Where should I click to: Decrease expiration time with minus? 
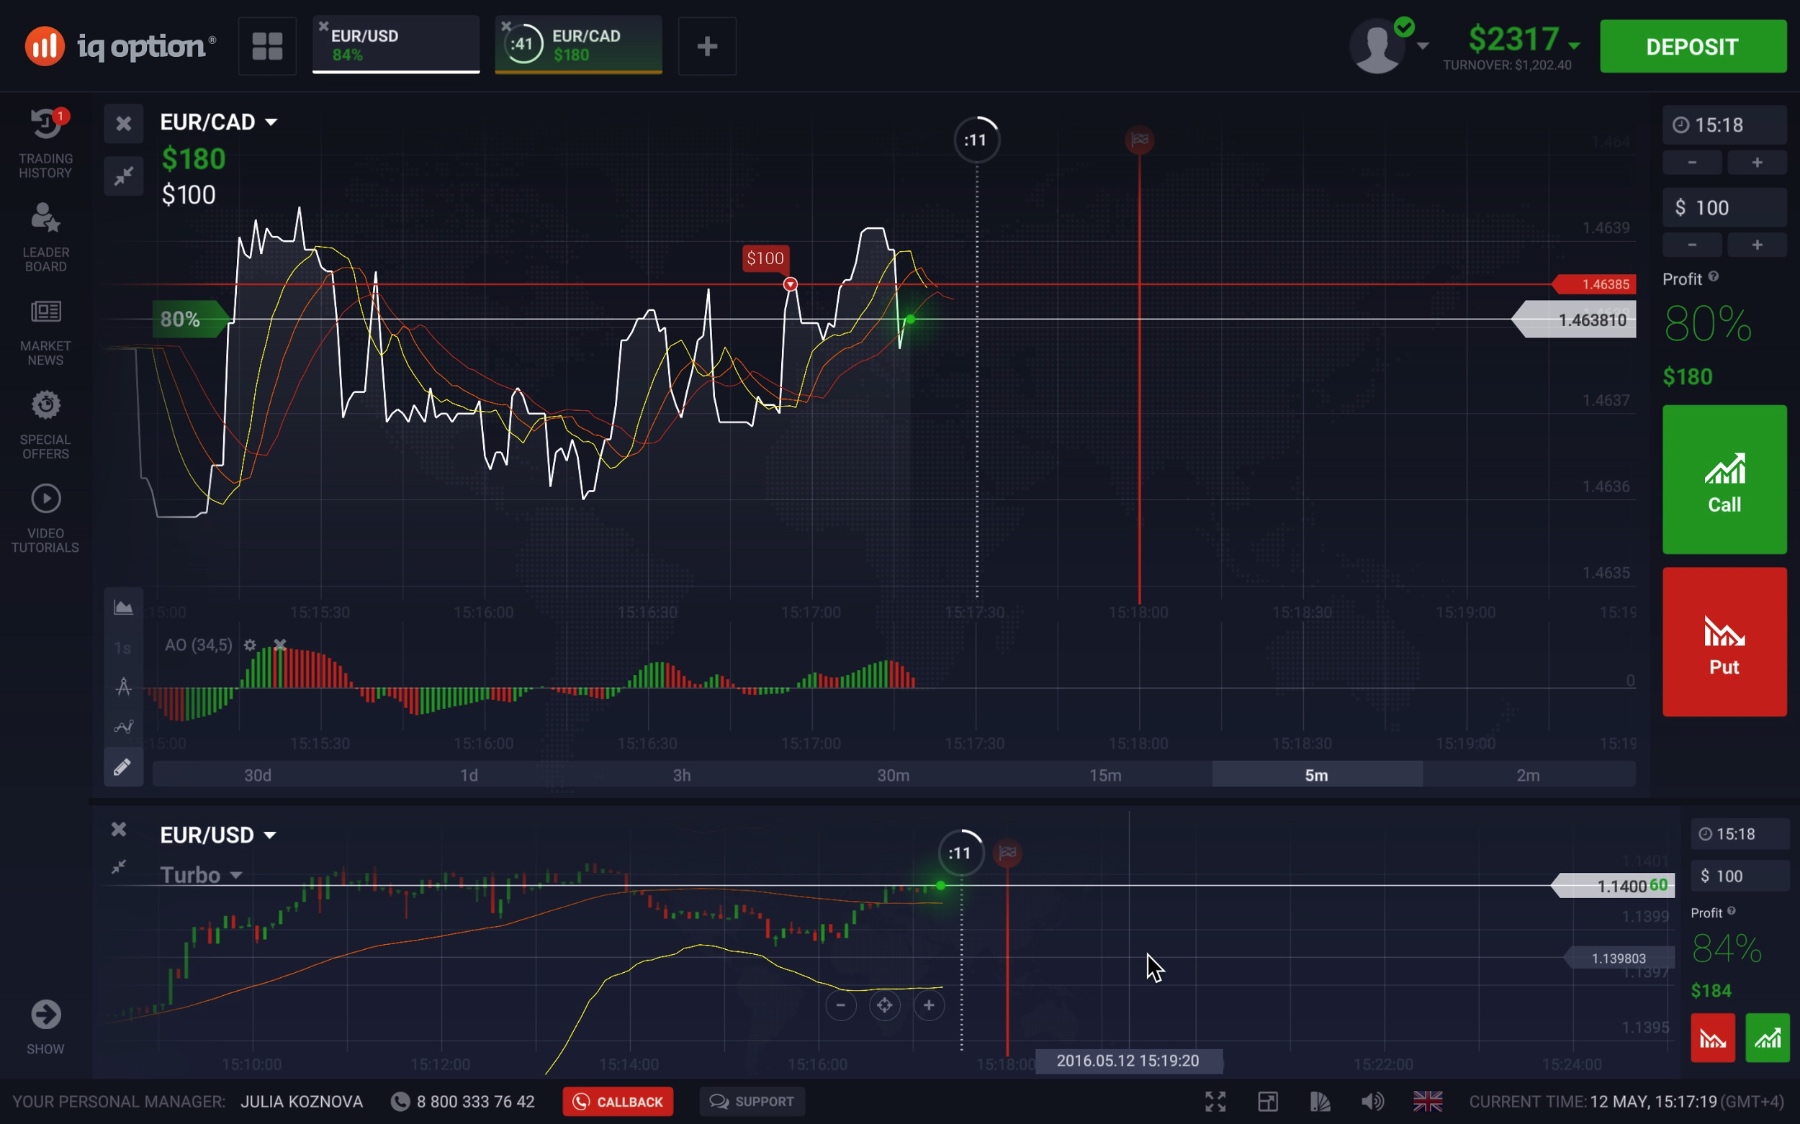(x=1692, y=162)
